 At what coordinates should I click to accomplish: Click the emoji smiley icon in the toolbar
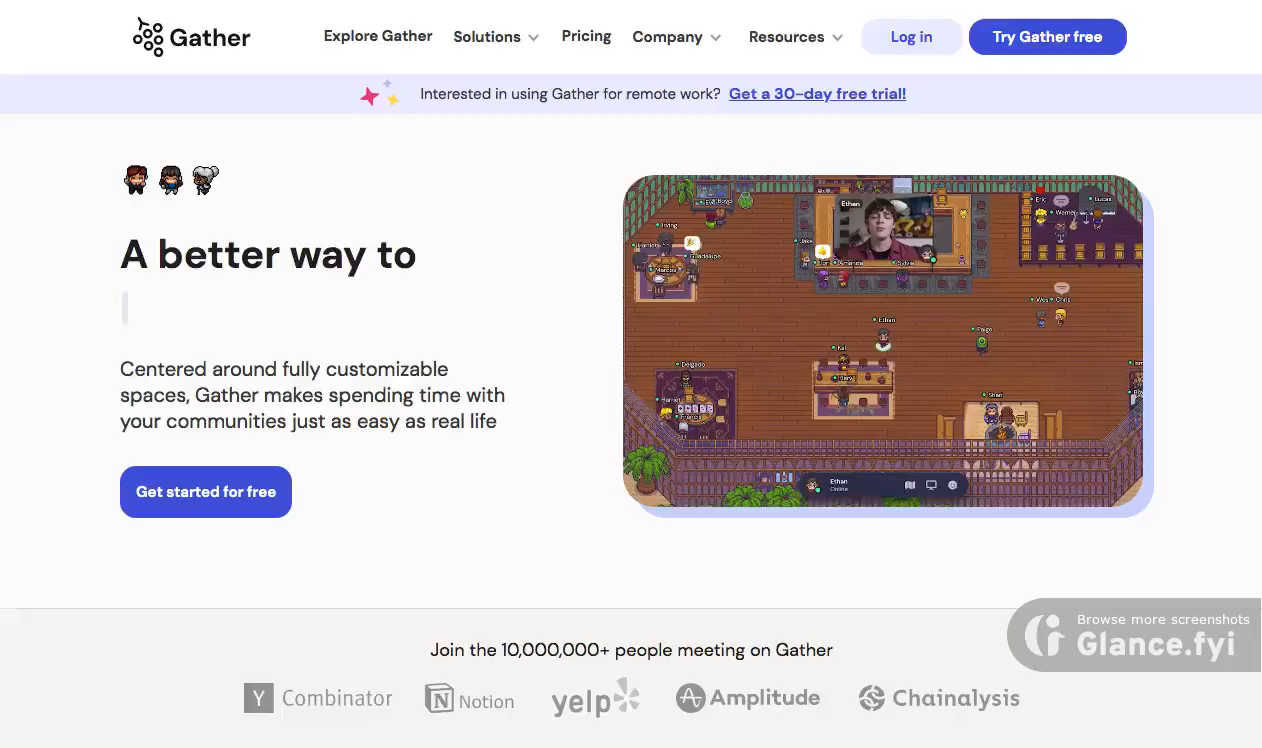[952, 485]
